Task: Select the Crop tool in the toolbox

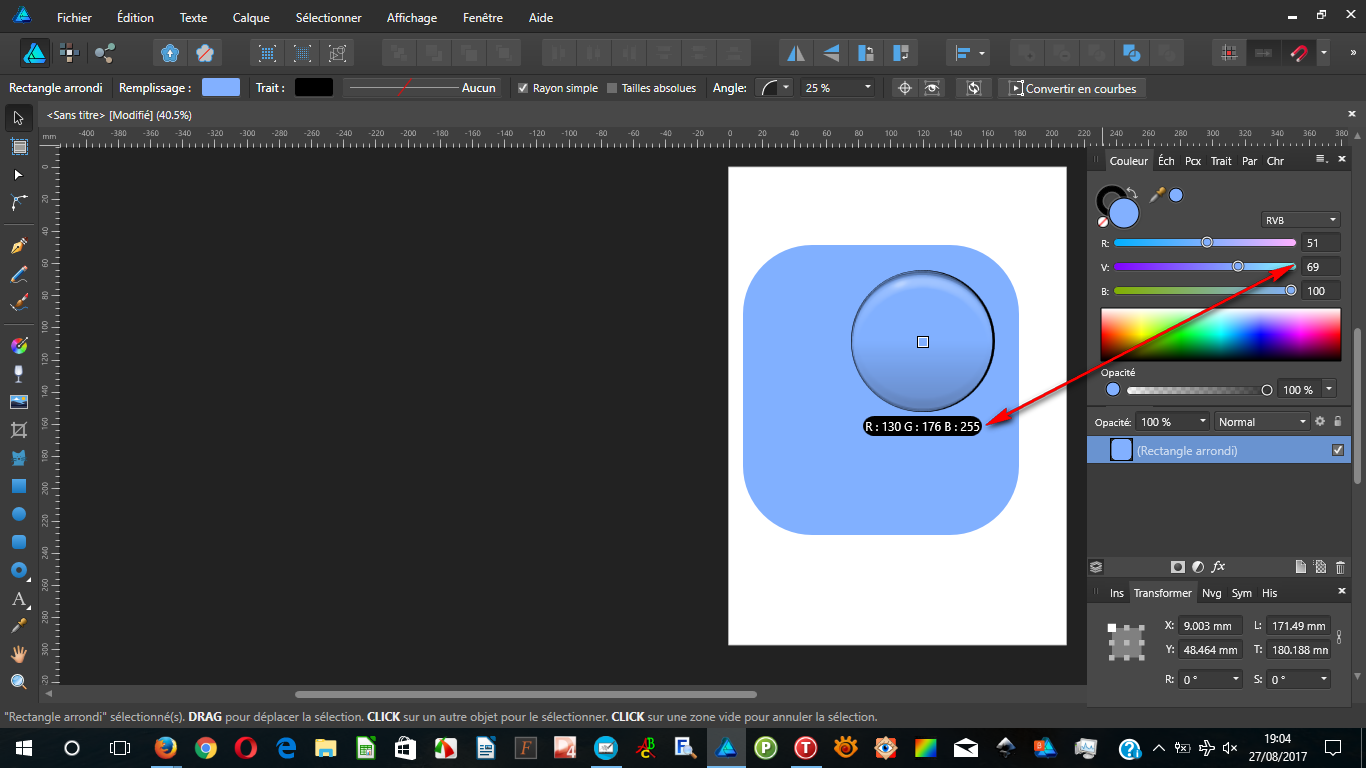Action: (18, 430)
